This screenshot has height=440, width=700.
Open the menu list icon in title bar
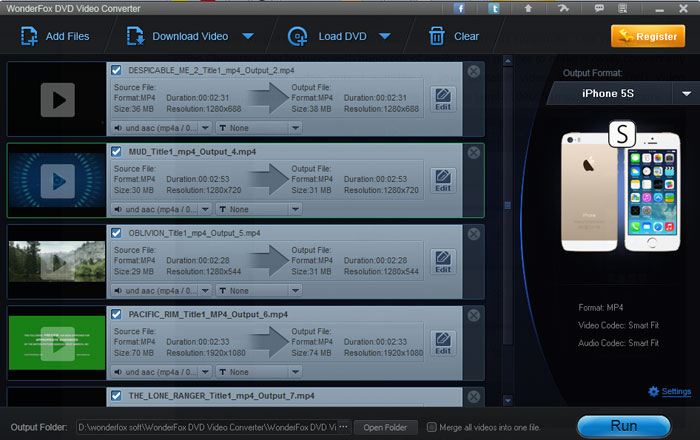623,8
